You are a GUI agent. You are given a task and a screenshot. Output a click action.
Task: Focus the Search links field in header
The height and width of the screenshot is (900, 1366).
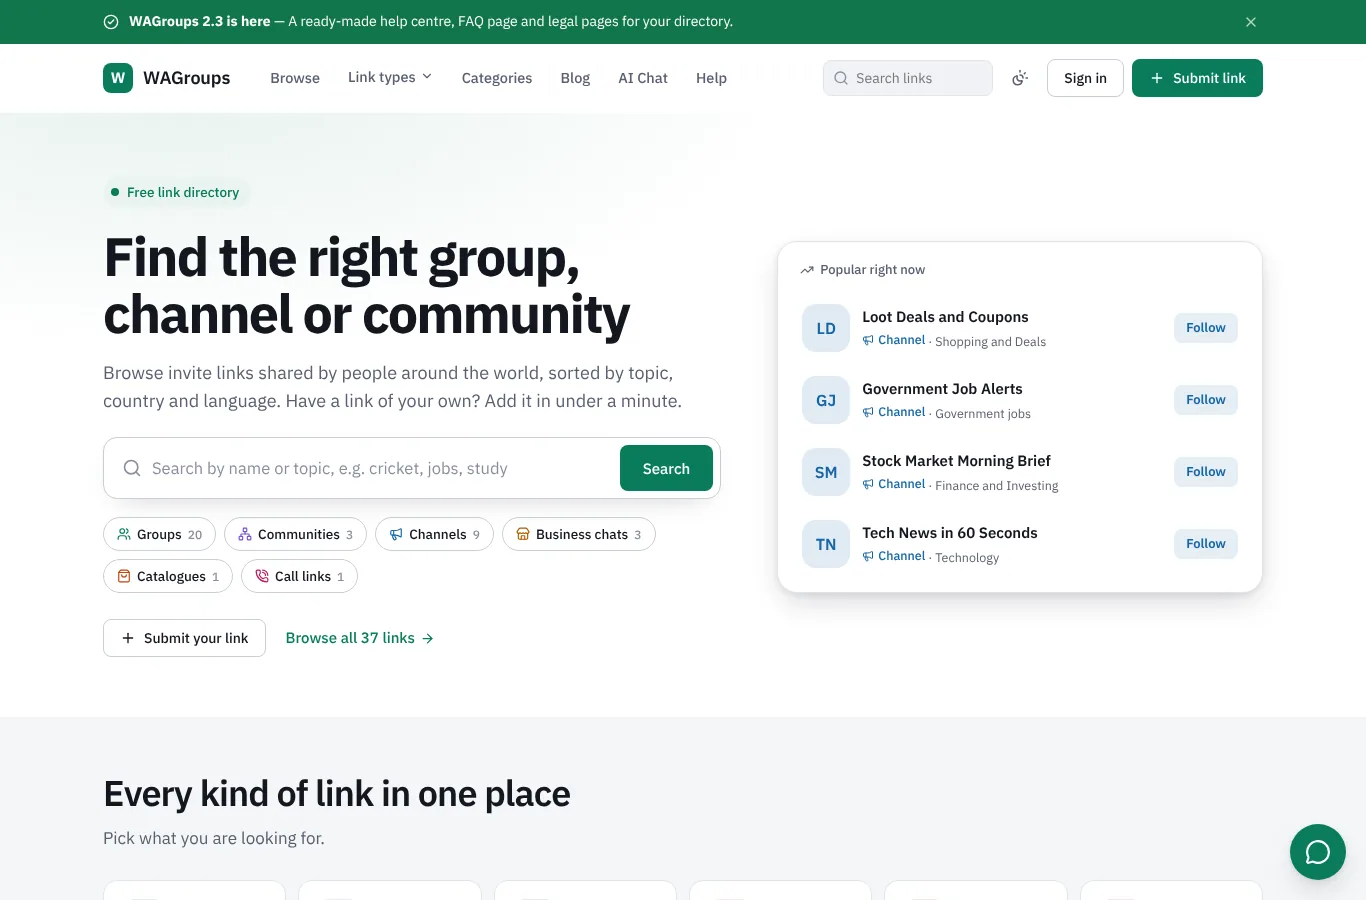coord(908,78)
